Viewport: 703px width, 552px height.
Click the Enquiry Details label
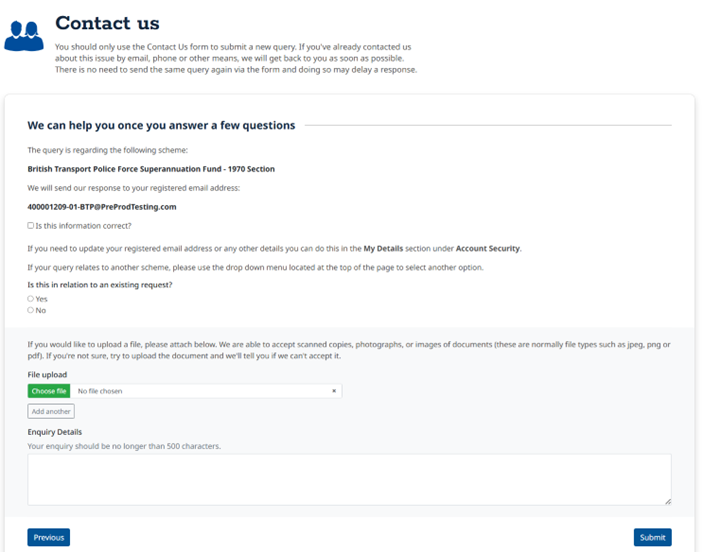click(55, 432)
